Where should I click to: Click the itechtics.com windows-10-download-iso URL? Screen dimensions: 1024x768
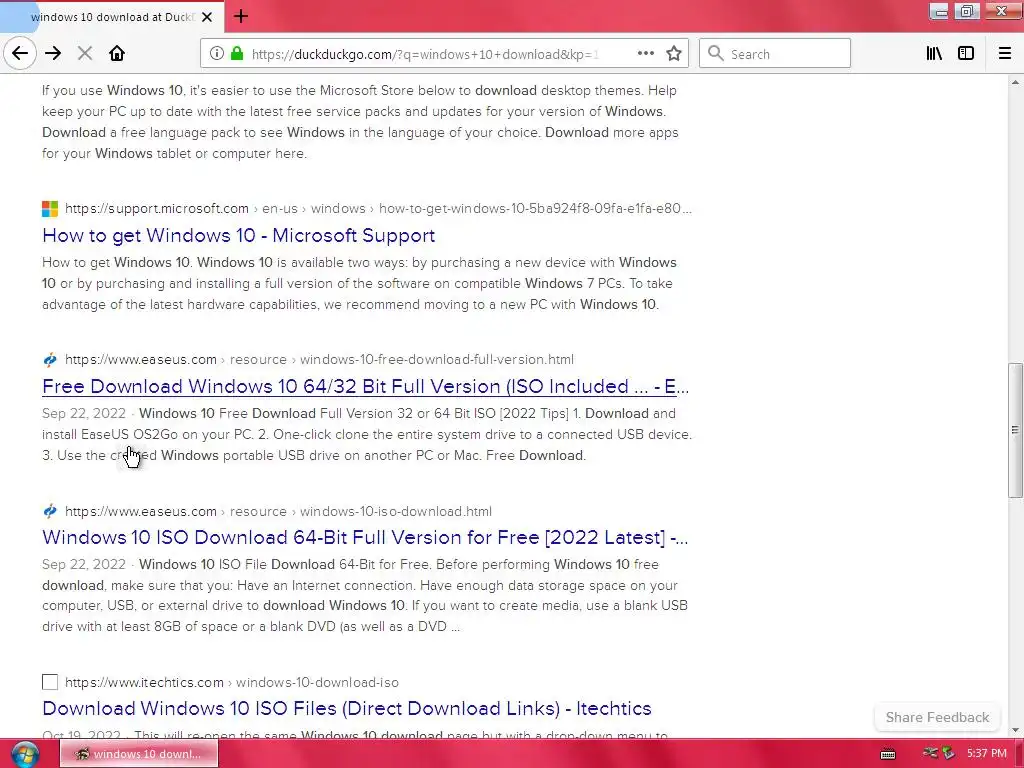click(232, 682)
